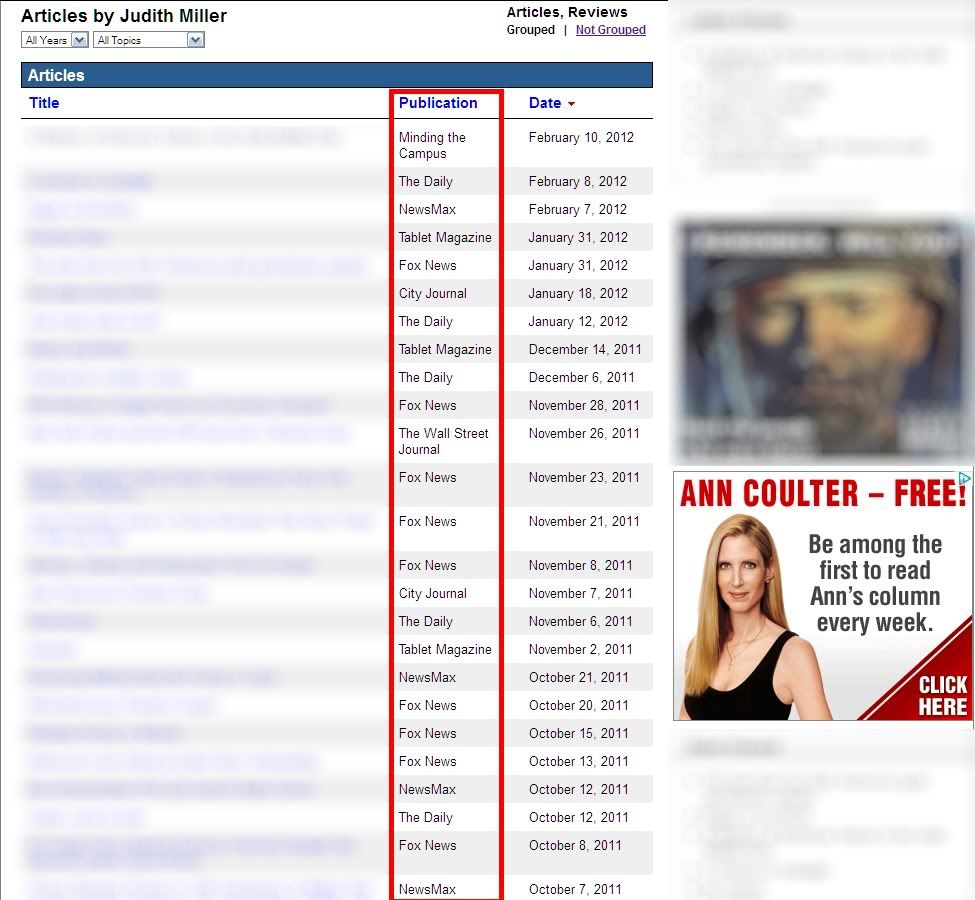Click the blue Articles section header bar

pyautogui.click(x=337, y=75)
